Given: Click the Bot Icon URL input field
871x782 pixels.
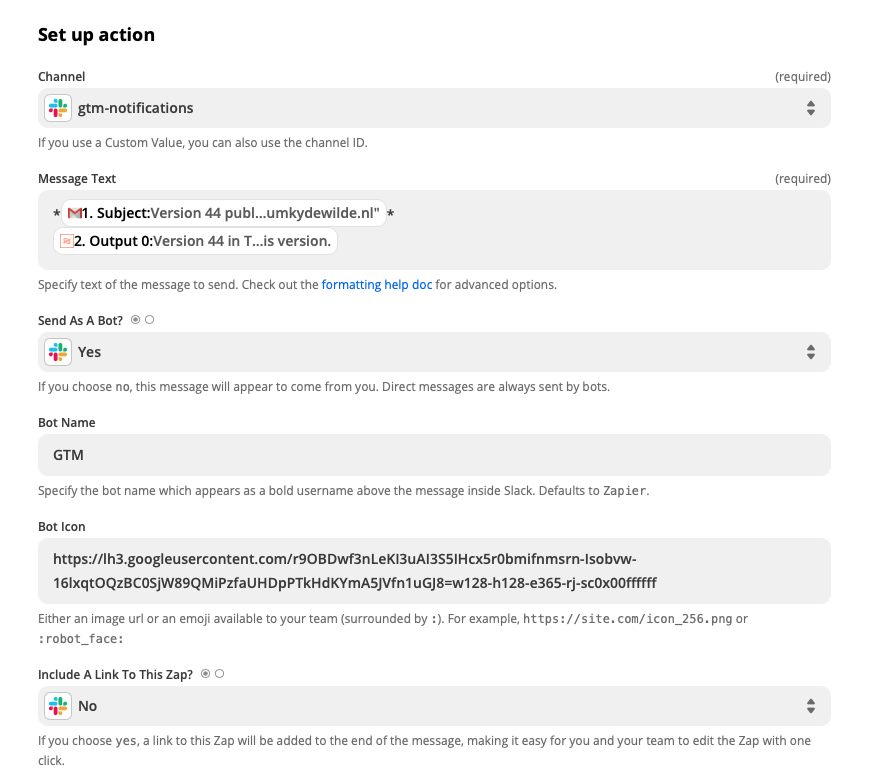Looking at the screenshot, I should click(434, 571).
